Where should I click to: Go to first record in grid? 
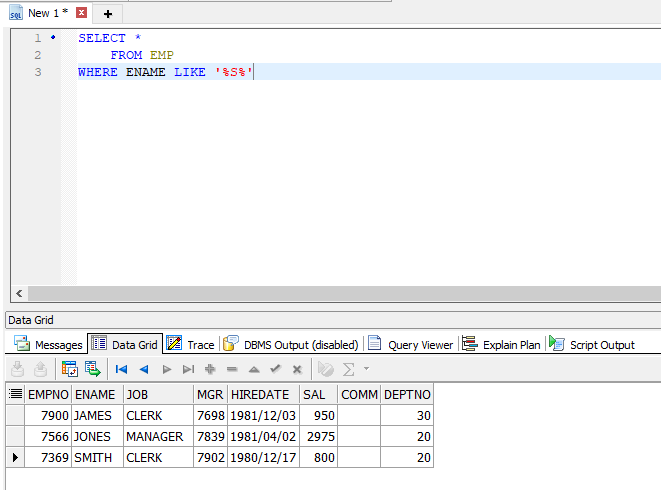(x=121, y=369)
